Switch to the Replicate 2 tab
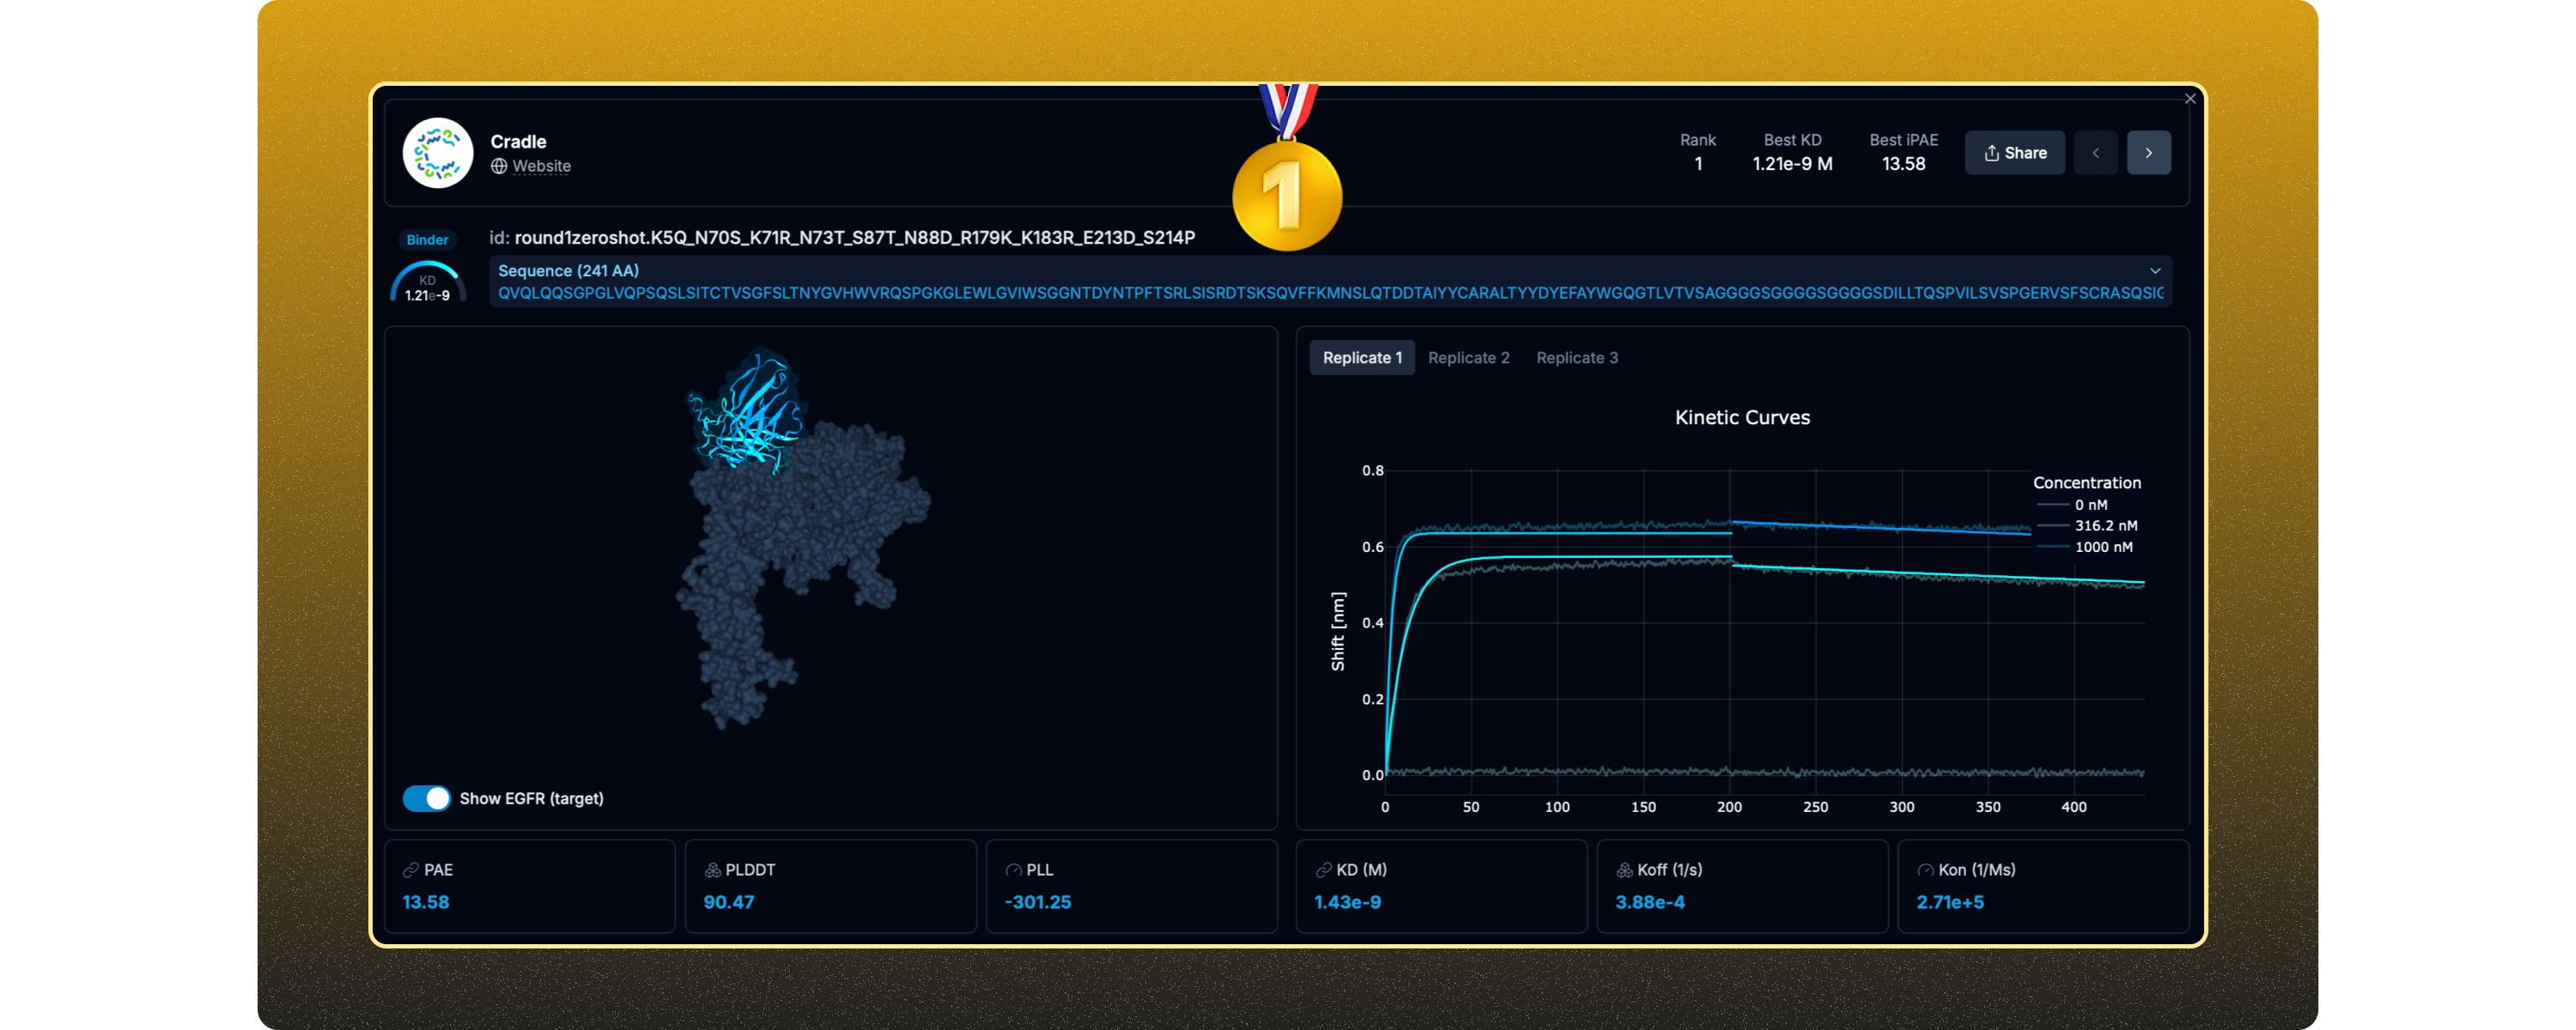Viewport: 2576px width, 1030px height. [x=1468, y=358]
